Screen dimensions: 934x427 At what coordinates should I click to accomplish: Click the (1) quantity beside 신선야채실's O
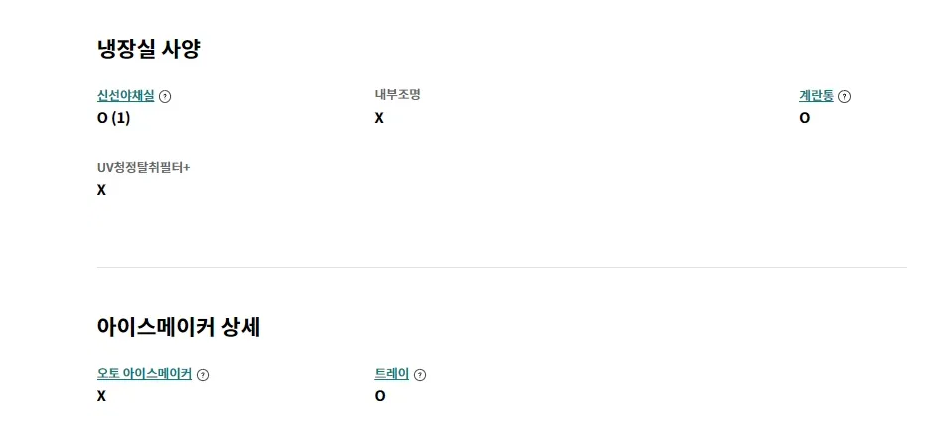(x=121, y=118)
